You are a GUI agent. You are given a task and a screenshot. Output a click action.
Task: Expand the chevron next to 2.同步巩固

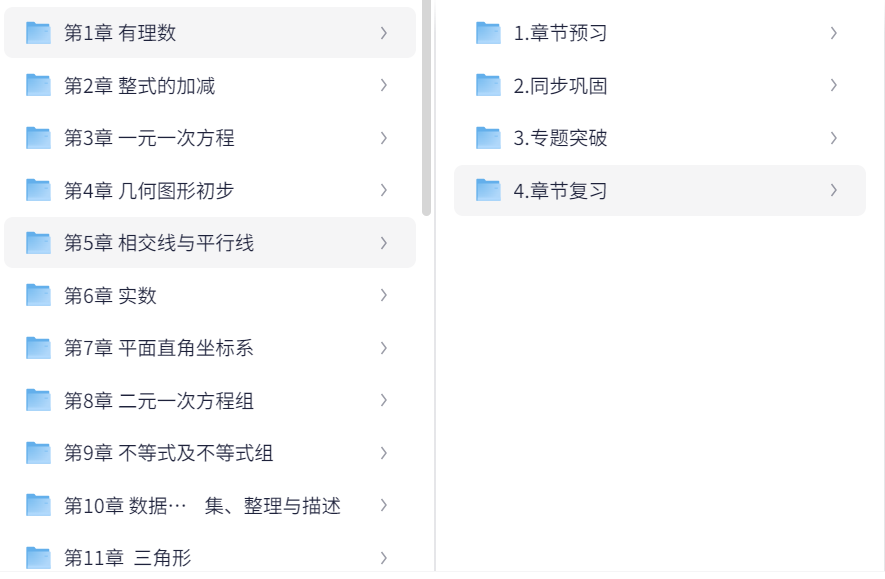tap(833, 86)
